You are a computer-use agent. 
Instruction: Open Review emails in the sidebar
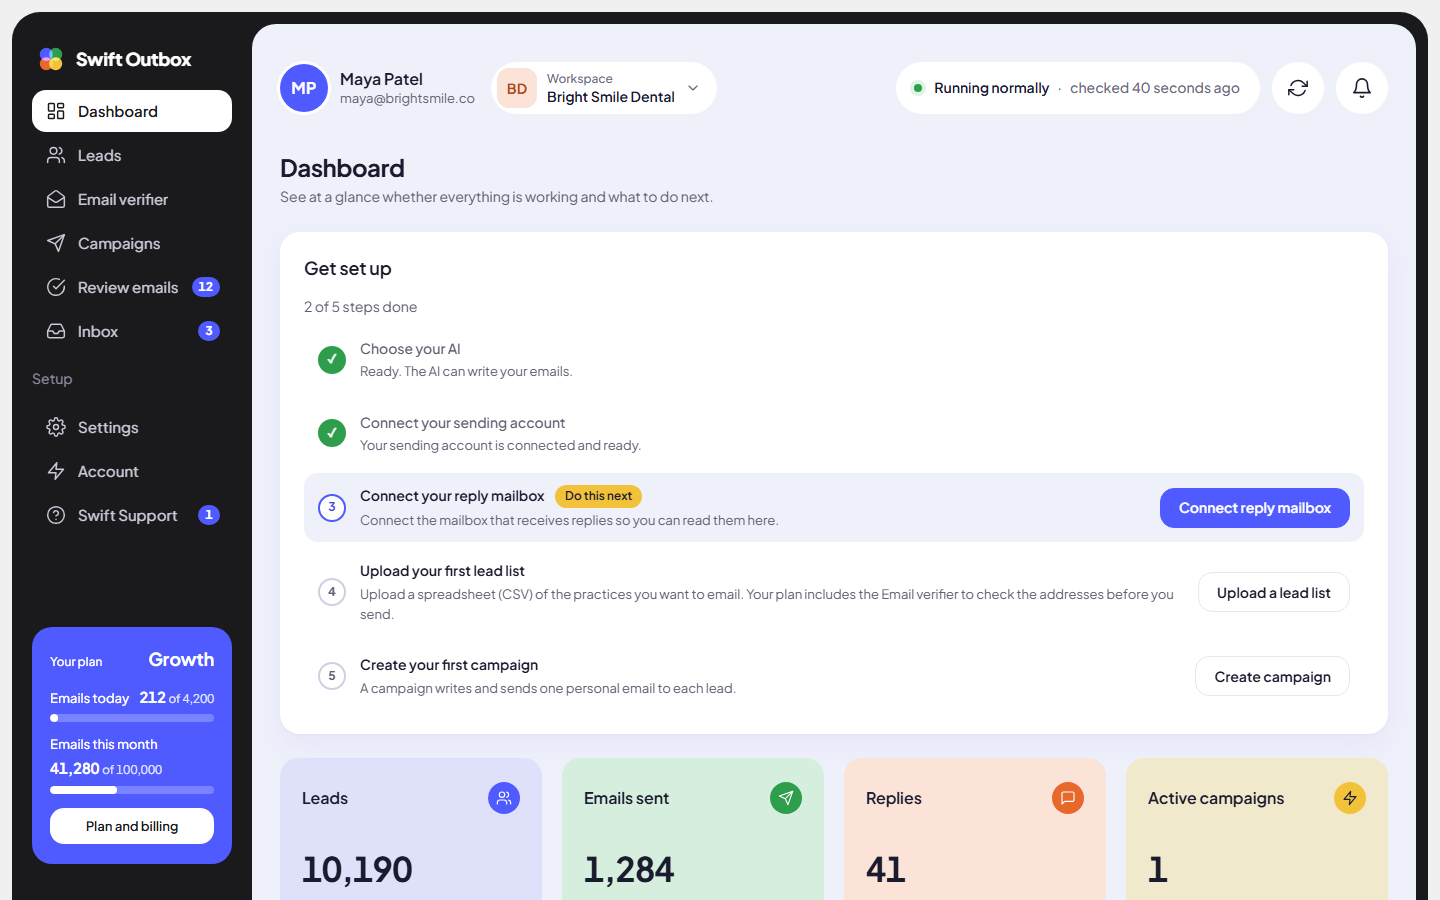132,287
